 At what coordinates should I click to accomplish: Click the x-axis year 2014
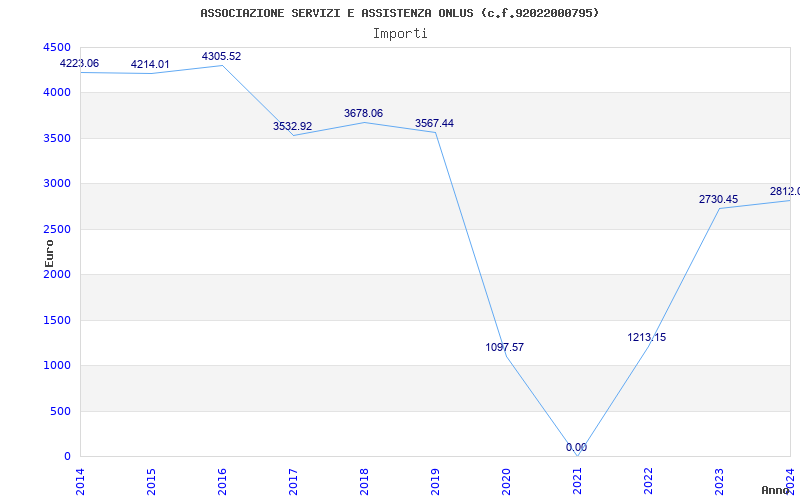pyautogui.click(x=81, y=482)
